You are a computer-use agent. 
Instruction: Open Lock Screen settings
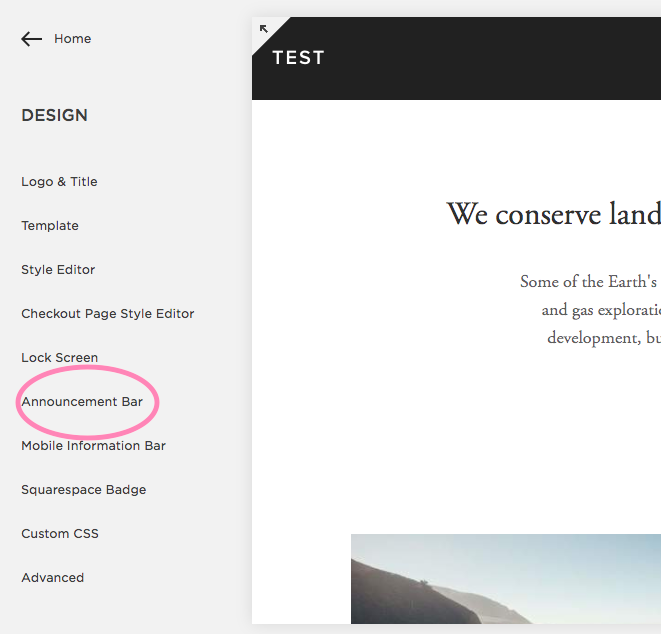click(x=59, y=357)
